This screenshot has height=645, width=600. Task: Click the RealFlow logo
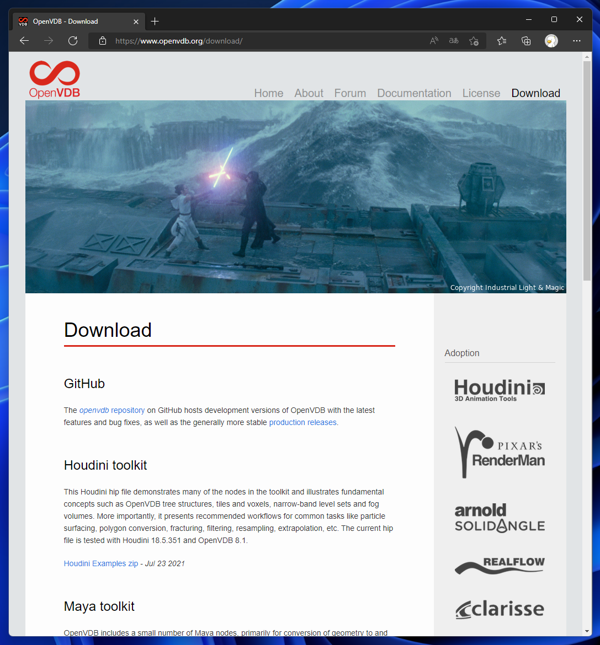tap(500, 566)
